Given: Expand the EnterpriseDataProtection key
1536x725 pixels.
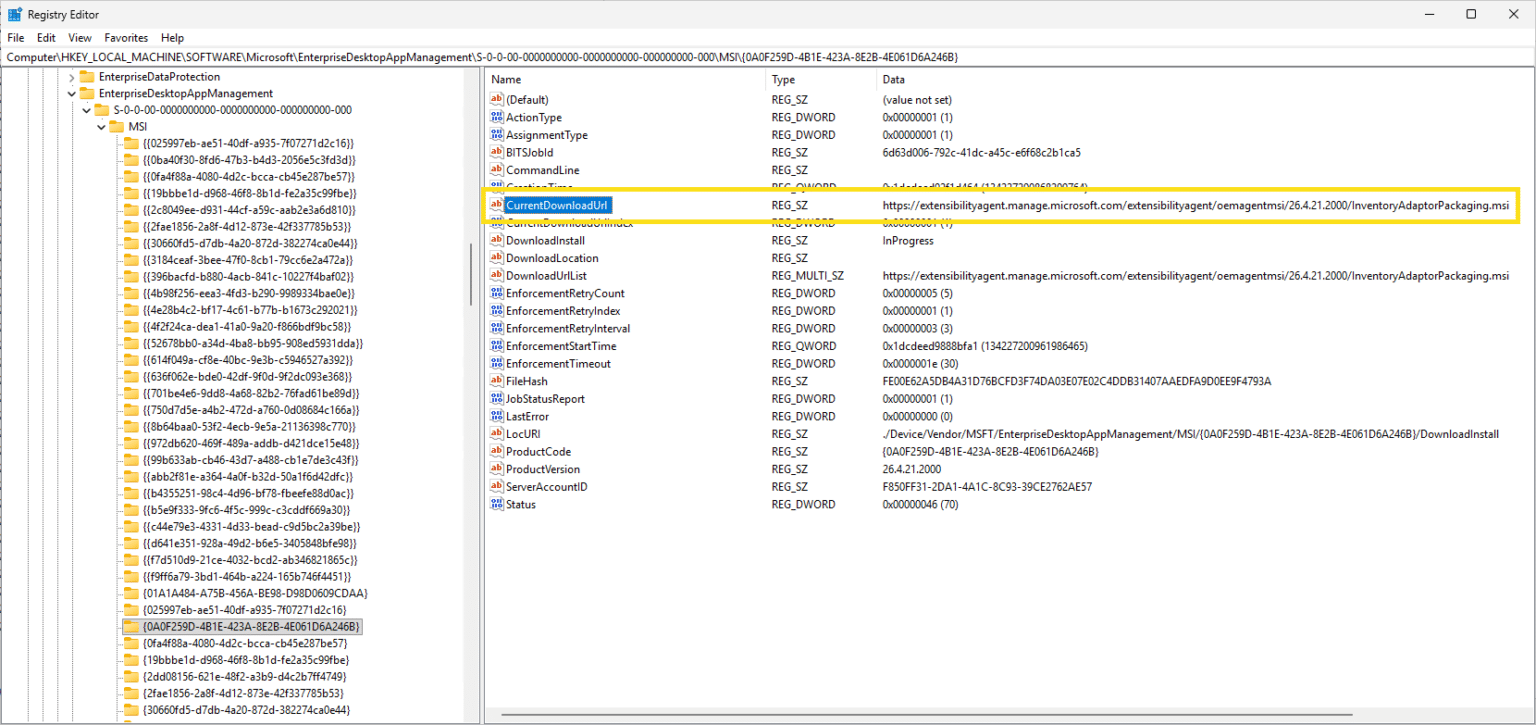Looking at the screenshot, I should click(70, 77).
